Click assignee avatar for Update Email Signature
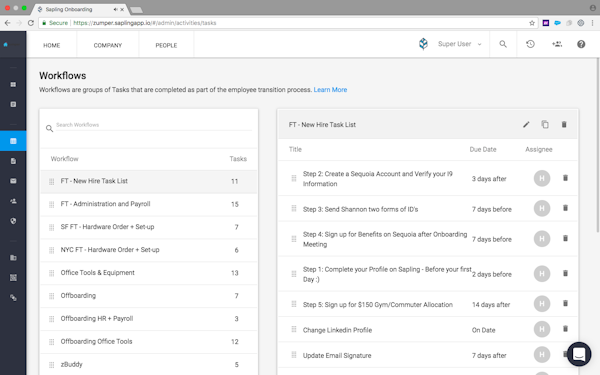The width and height of the screenshot is (600, 375). pos(542,354)
